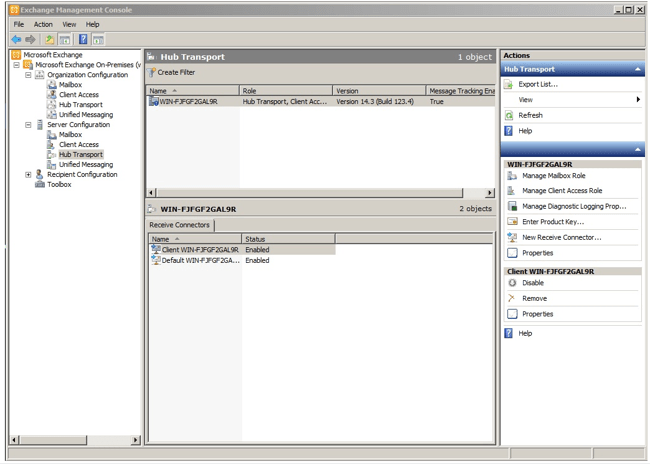
Task: Click the Enter Product Key icon
Action: (x=512, y=221)
